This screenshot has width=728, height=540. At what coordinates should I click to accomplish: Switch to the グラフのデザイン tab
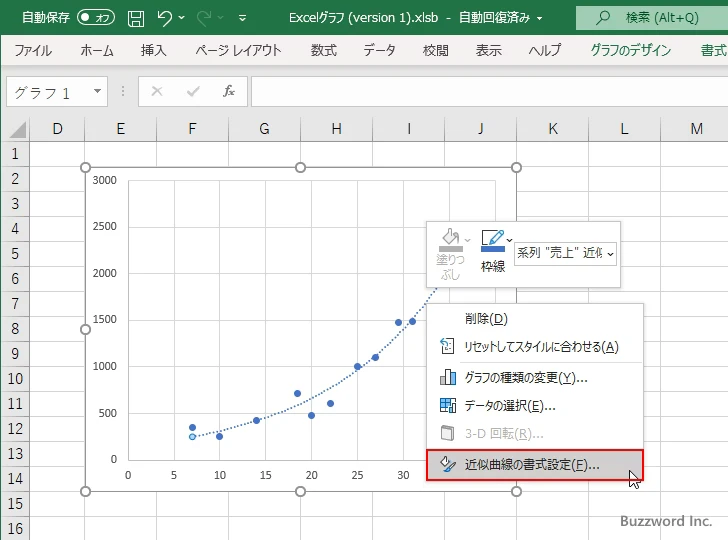[x=630, y=50]
